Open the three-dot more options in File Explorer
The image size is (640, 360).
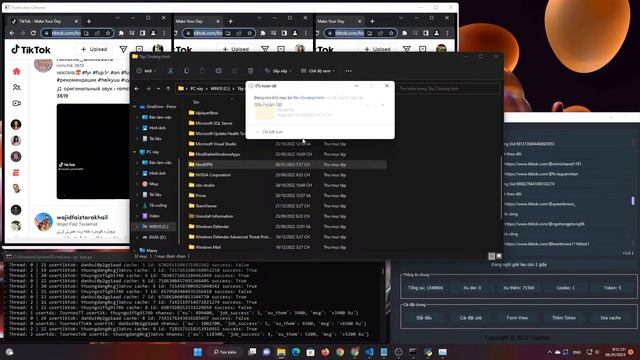click(348, 71)
